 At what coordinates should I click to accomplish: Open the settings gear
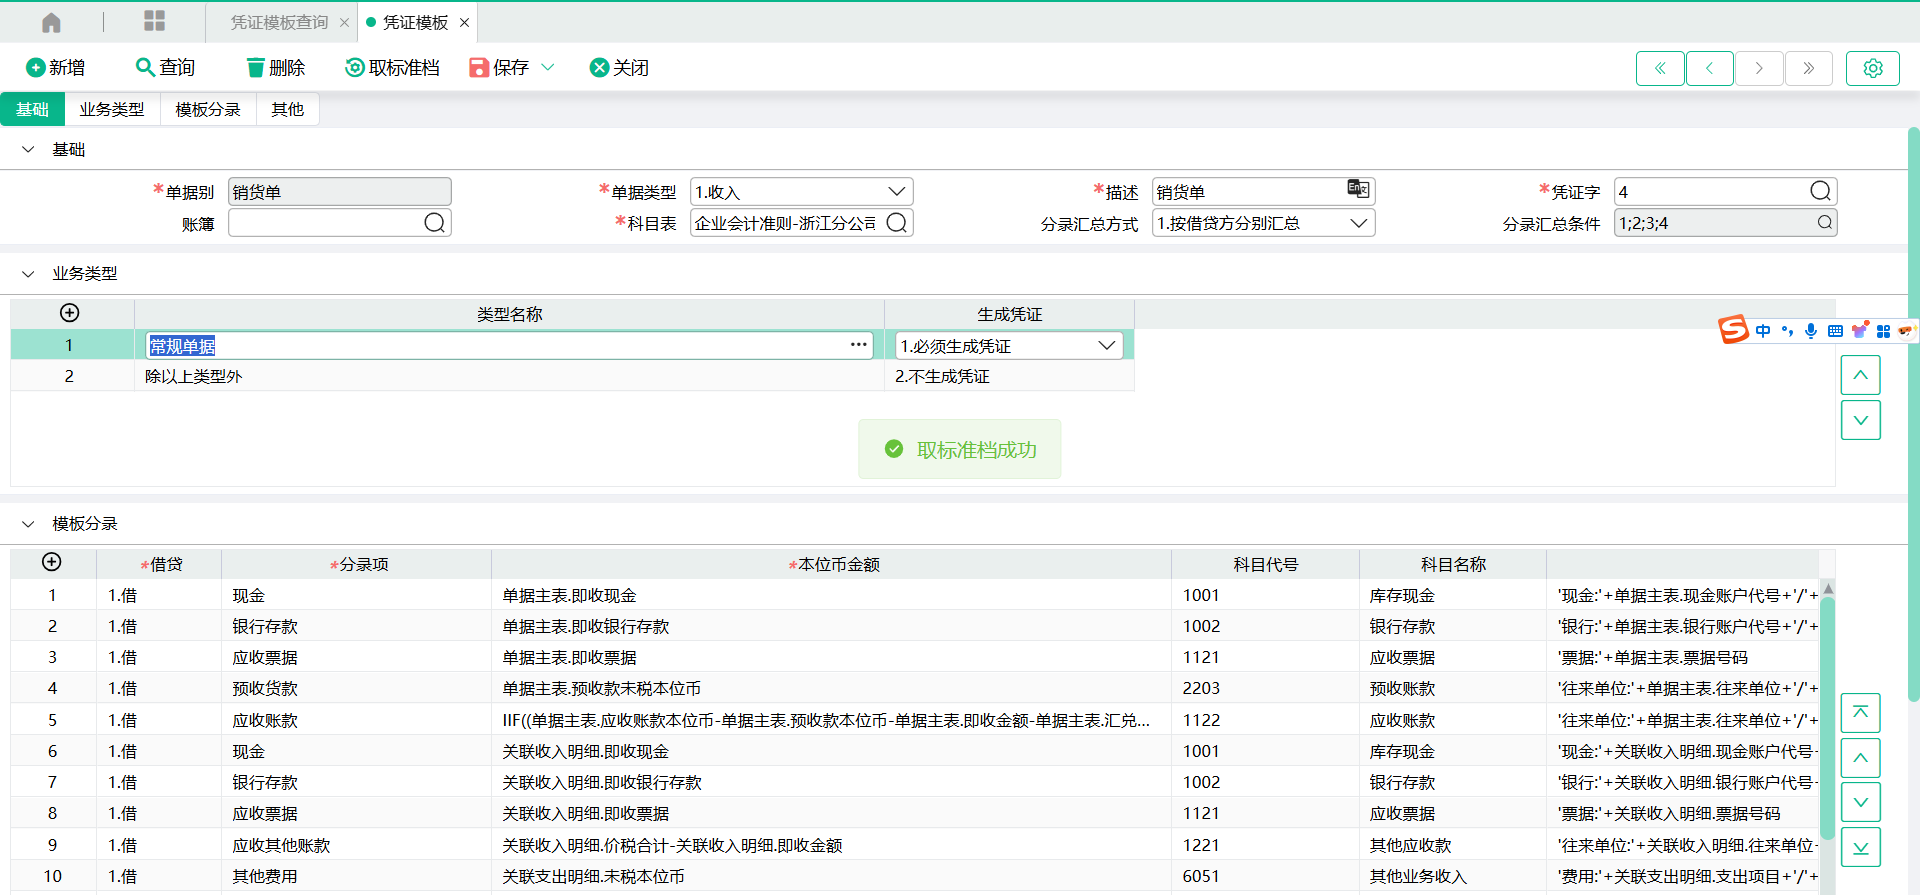coord(1873,68)
